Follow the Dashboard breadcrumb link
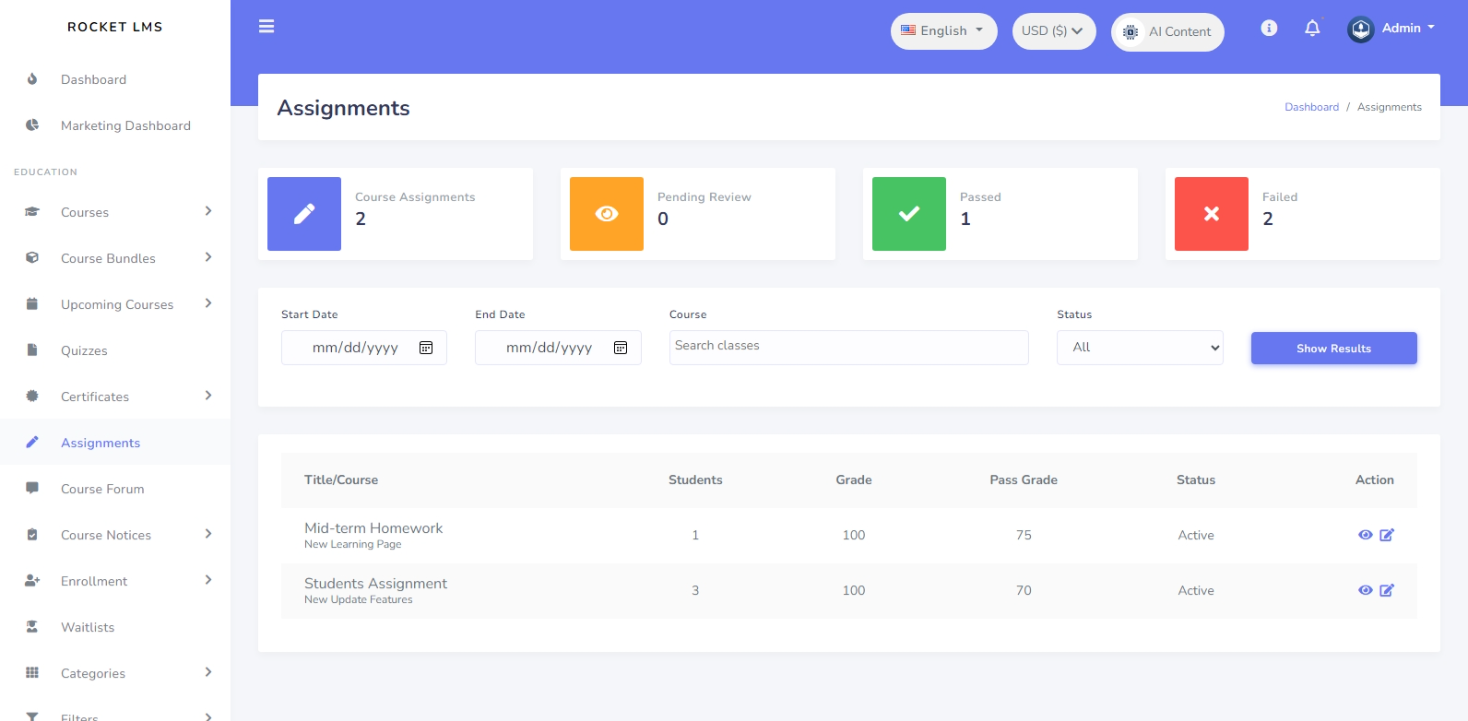 coord(1311,107)
